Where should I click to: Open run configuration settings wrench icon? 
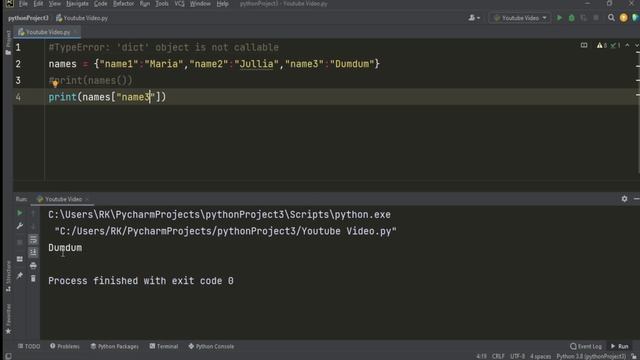point(20,226)
